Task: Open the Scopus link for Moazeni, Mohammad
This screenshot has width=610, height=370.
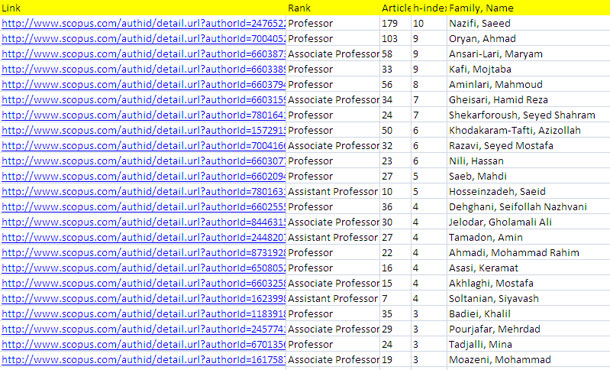Action: click(x=143, y=359)
